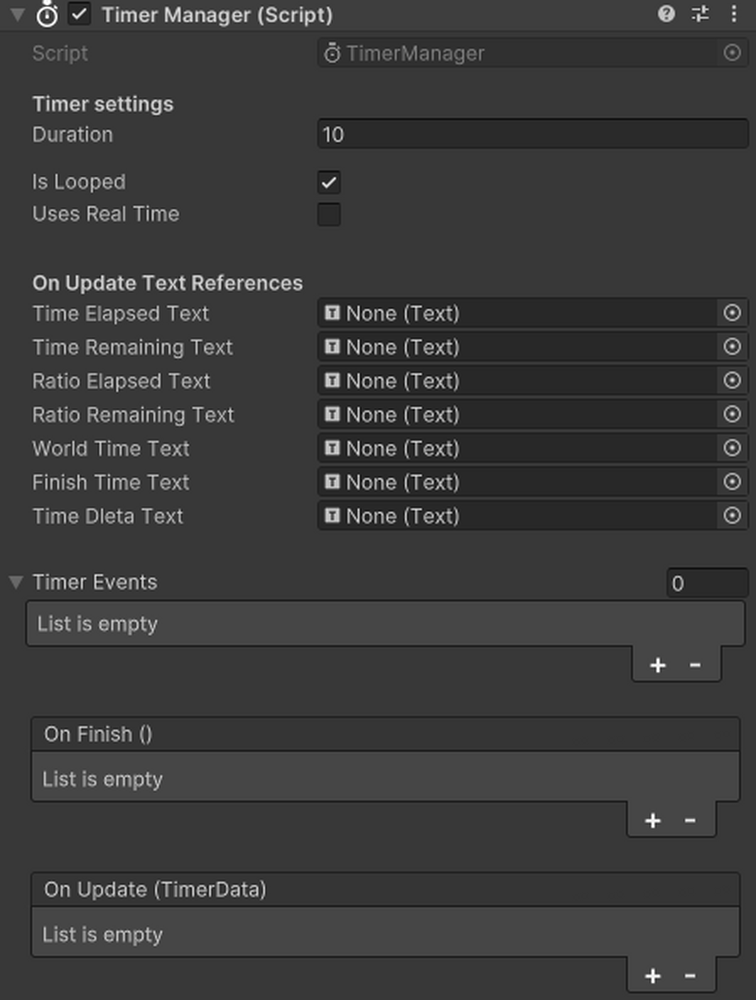756x1000 pixels.
Task: Click the Duration value field
Action: pos(530,133)
